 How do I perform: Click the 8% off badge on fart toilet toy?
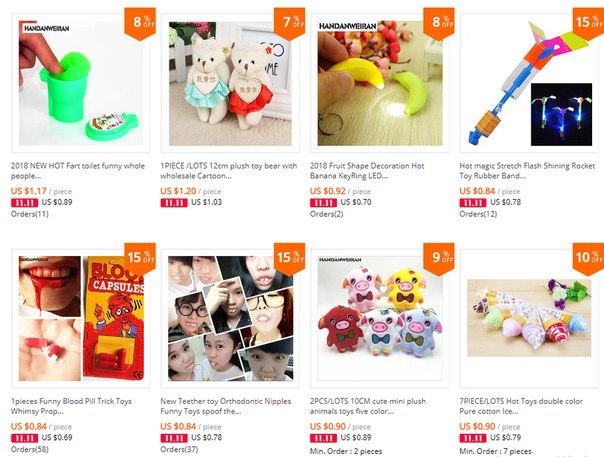click(x=140, y=23)
